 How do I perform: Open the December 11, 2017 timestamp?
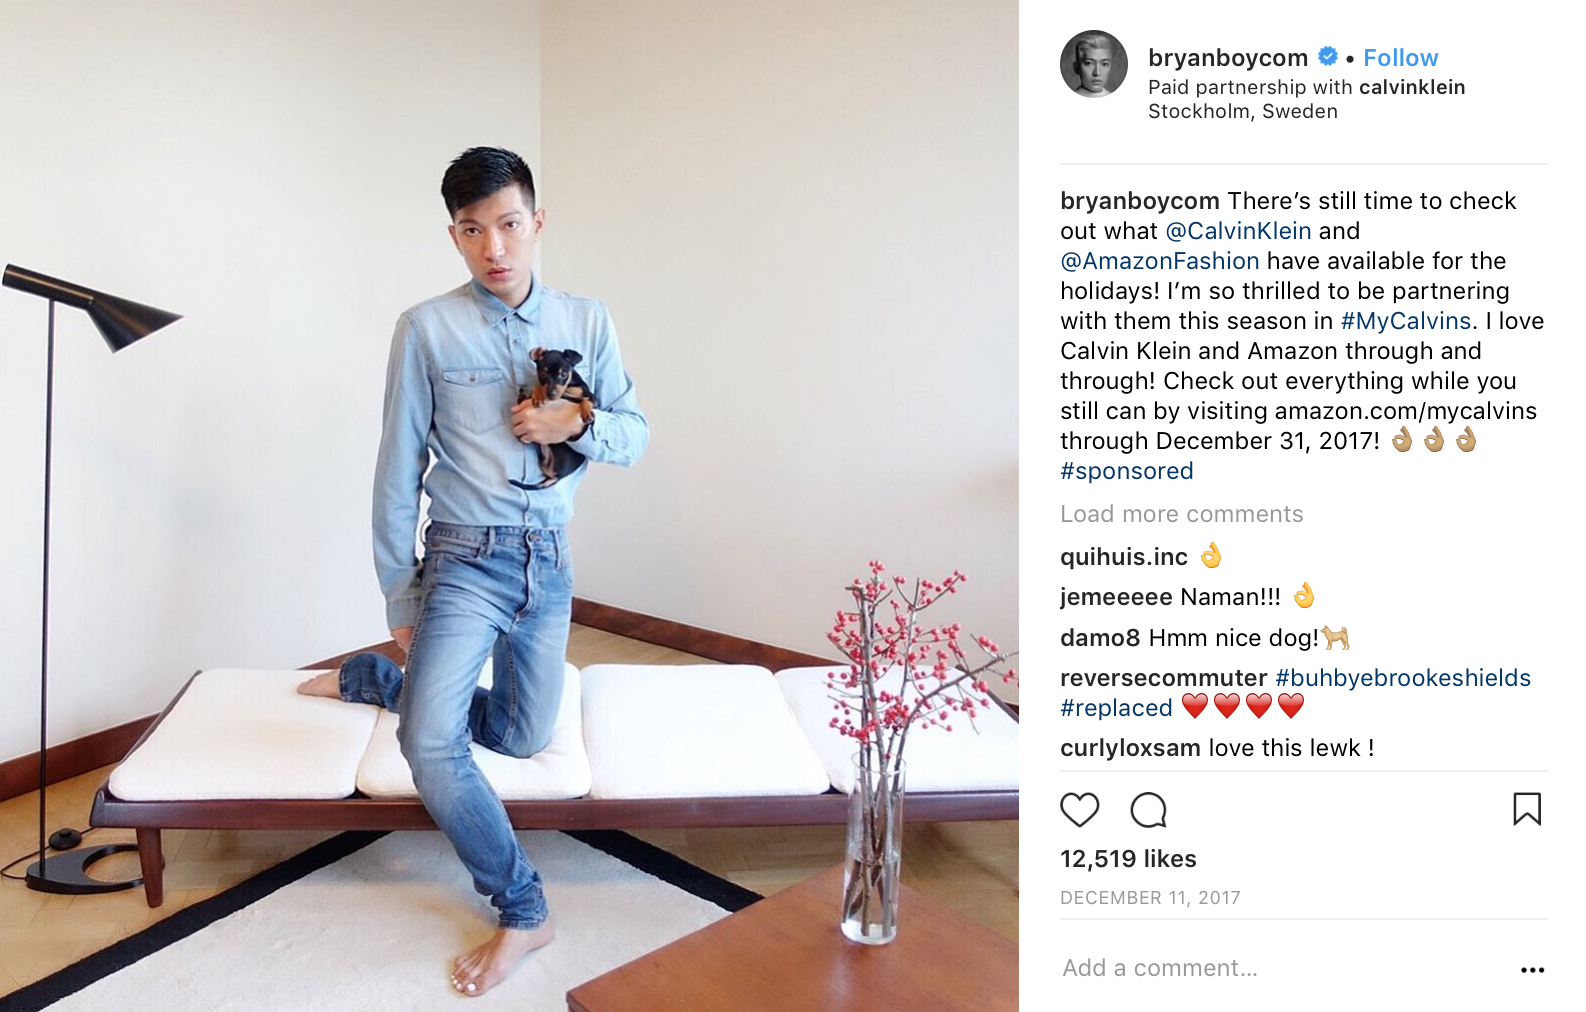1150,898
